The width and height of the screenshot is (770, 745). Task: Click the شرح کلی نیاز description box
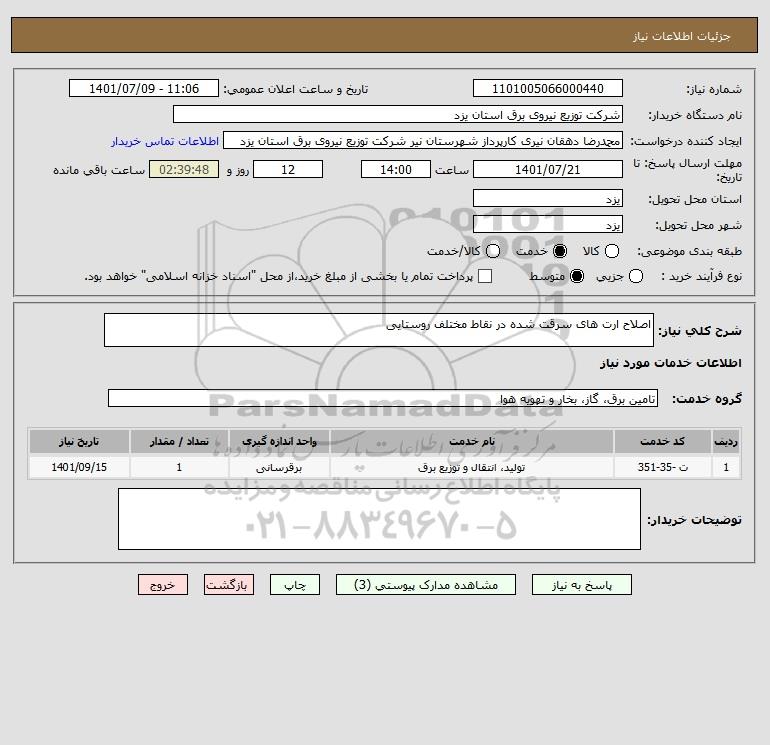tap(379, 331)
